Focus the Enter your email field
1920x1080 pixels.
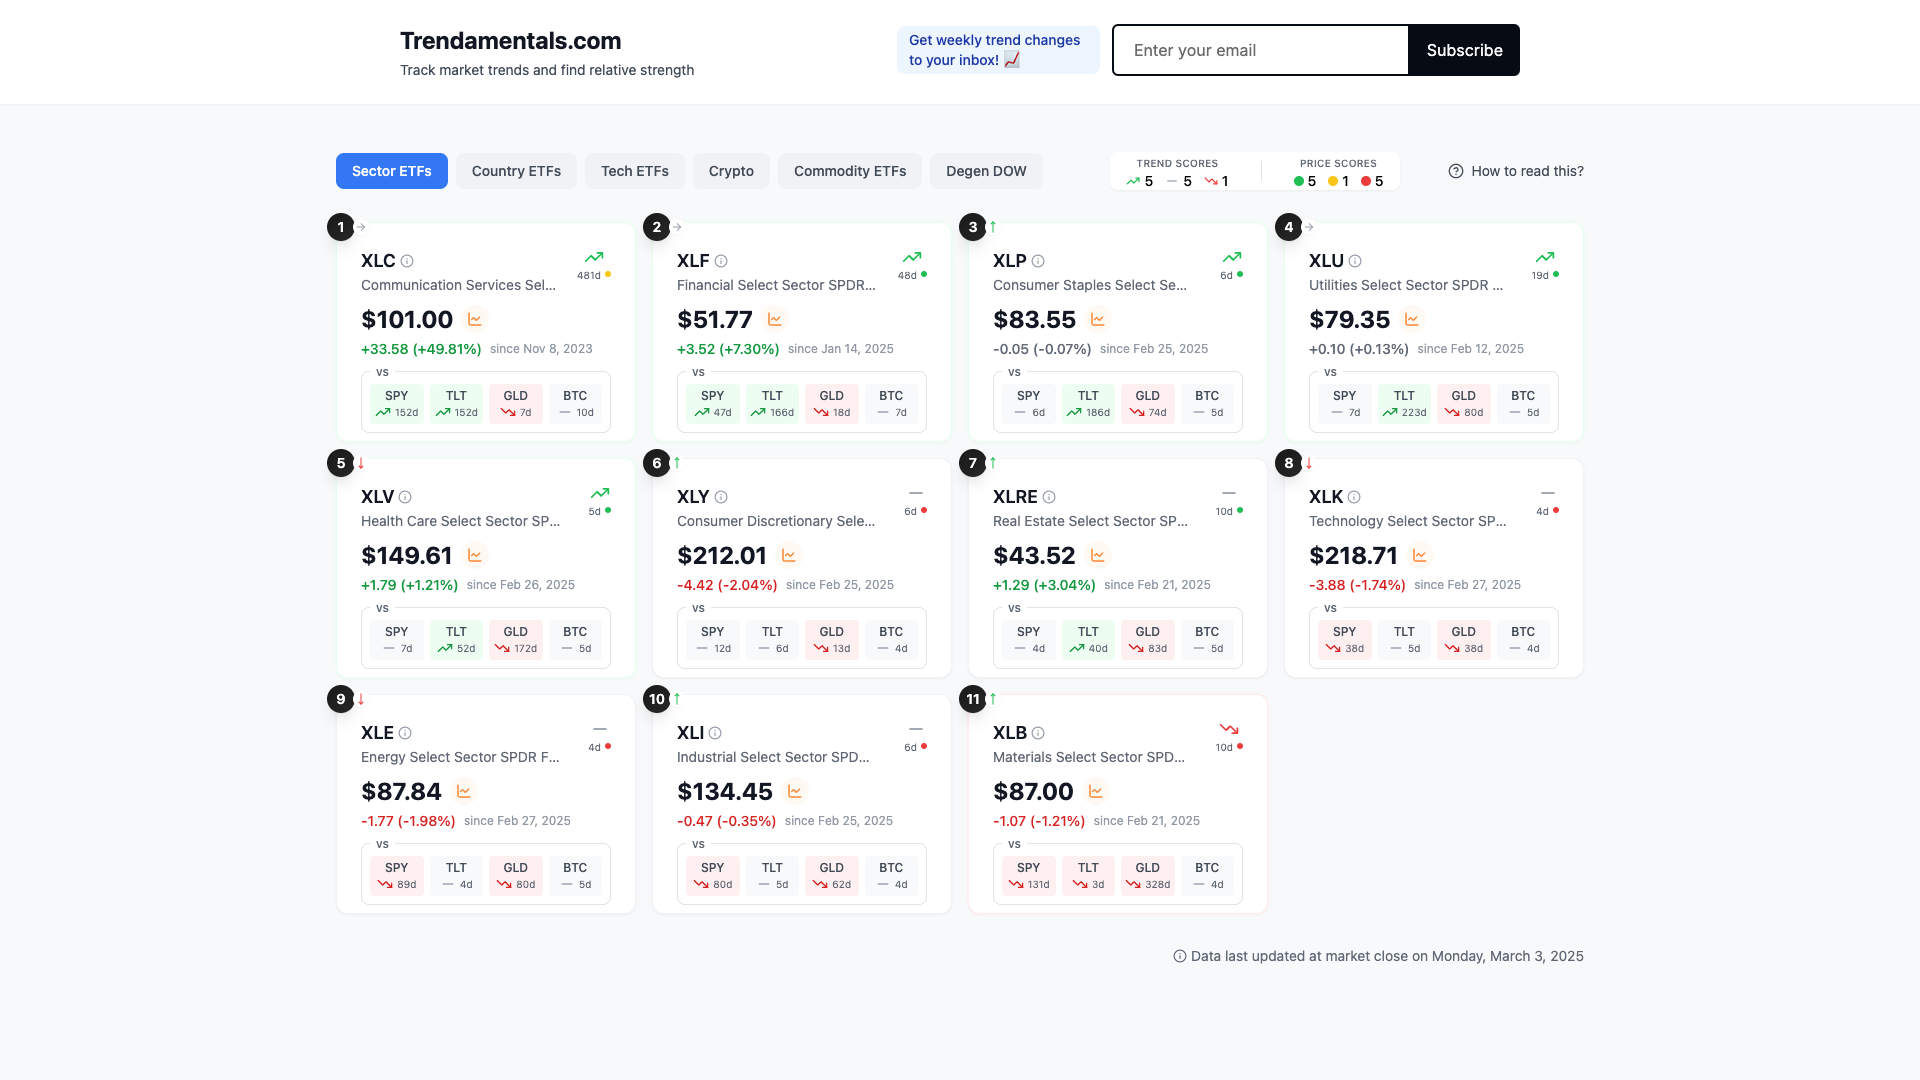[1260, 50]
